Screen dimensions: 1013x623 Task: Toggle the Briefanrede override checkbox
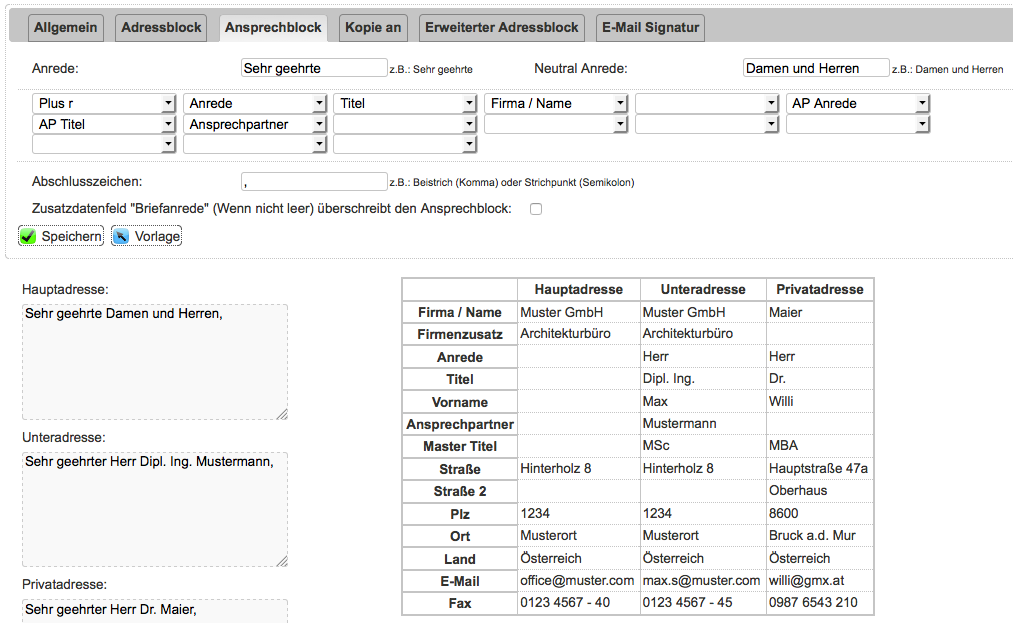coord(536,209)
